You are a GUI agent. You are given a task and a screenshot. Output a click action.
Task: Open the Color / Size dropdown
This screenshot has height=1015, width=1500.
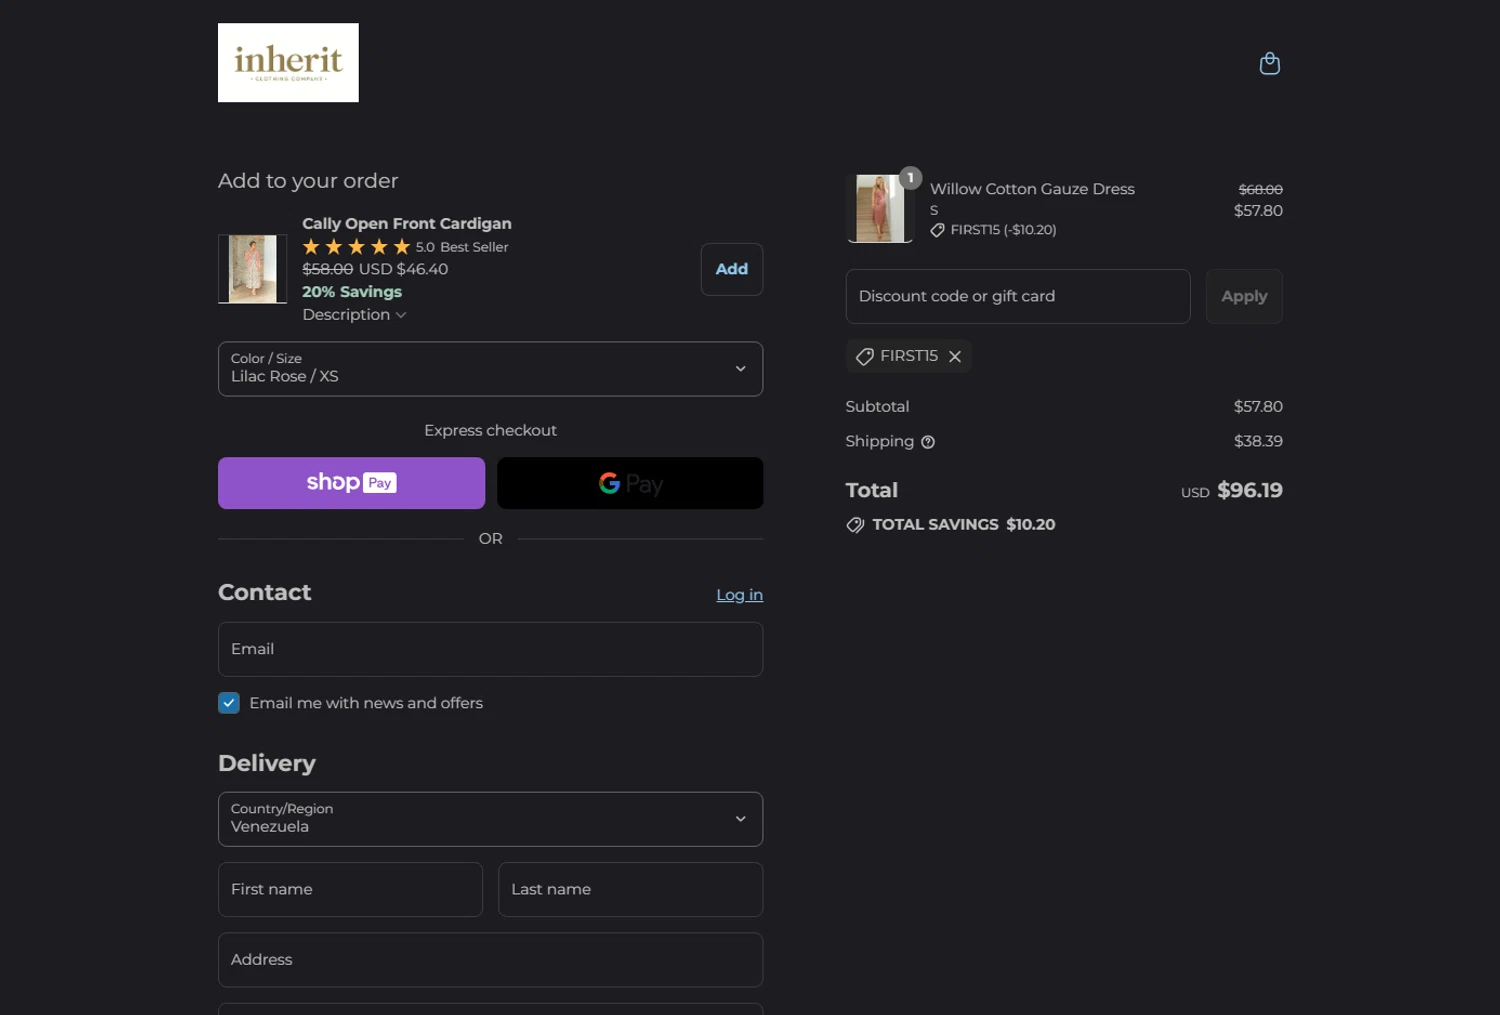(490, 369)
